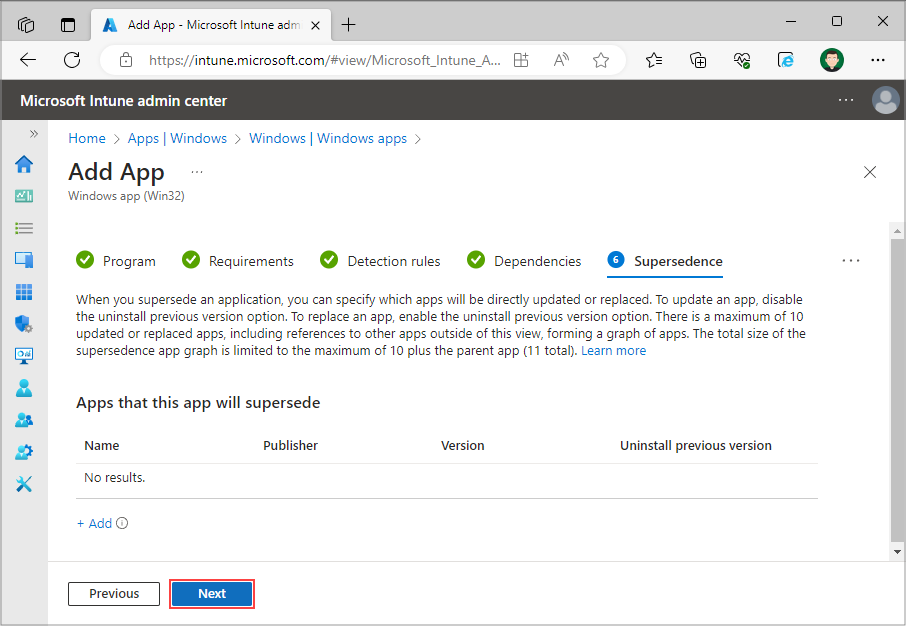Open a new browser tab
Viewport: 906px width, 626px height.
coord(348,25)
